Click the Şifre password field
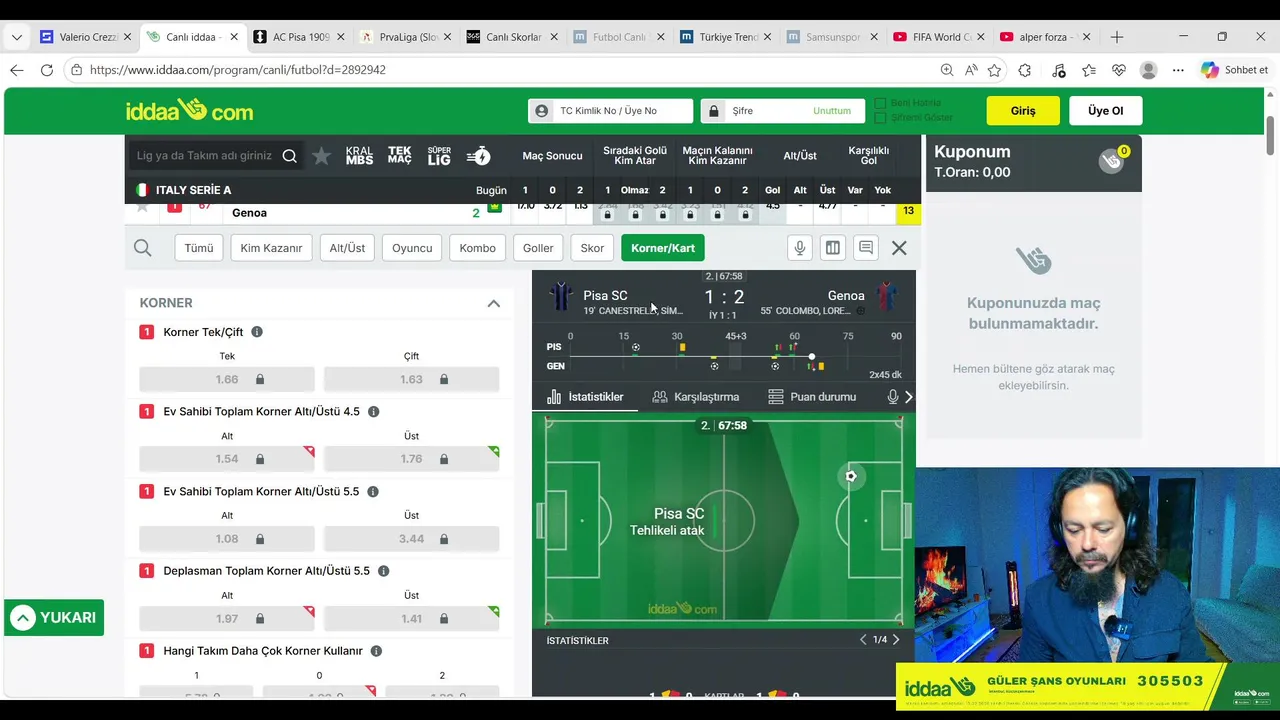The image size is (1280, 720). [x=783, y=111]
